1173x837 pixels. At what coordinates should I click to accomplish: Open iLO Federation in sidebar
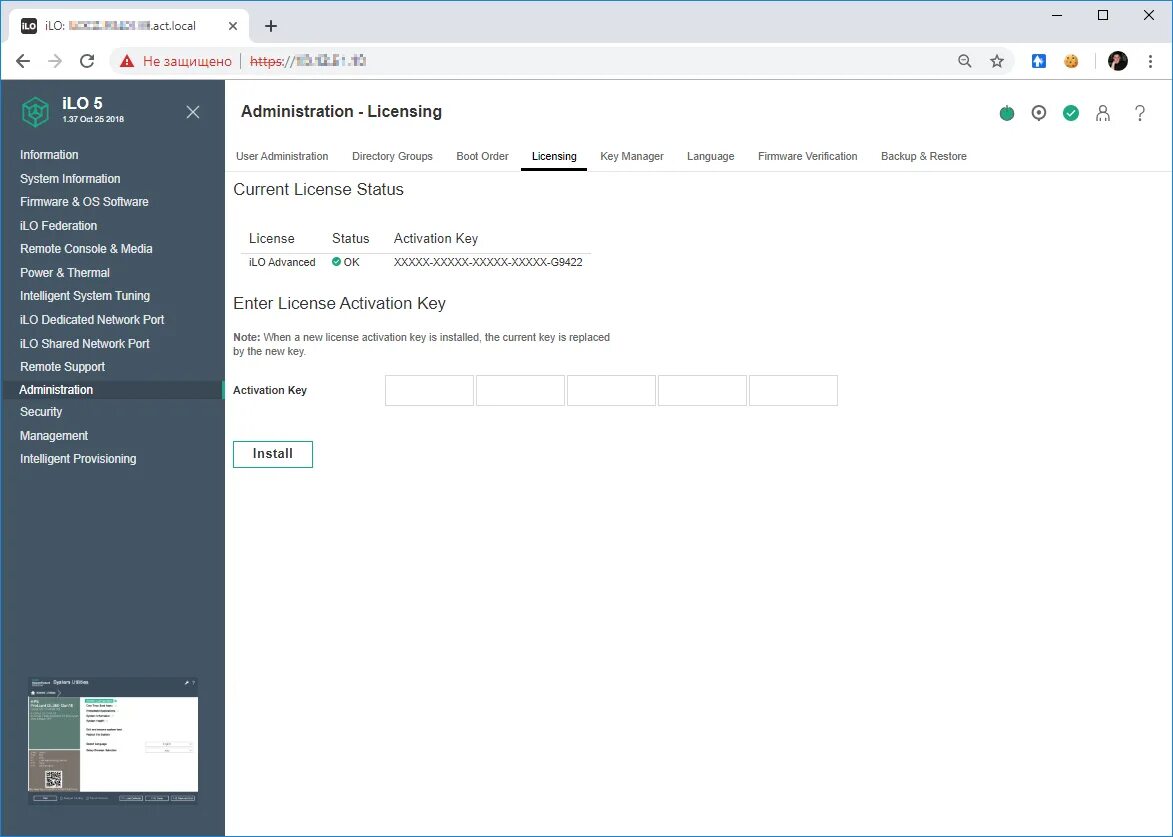[58, 226]
